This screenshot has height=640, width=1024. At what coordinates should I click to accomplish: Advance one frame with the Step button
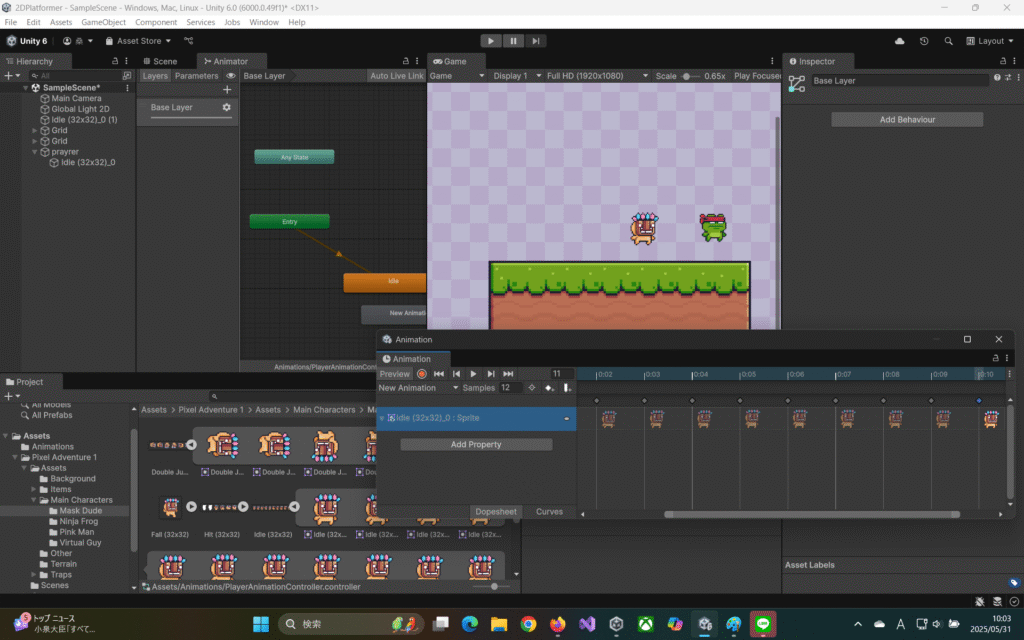click(x=536, y=40)
